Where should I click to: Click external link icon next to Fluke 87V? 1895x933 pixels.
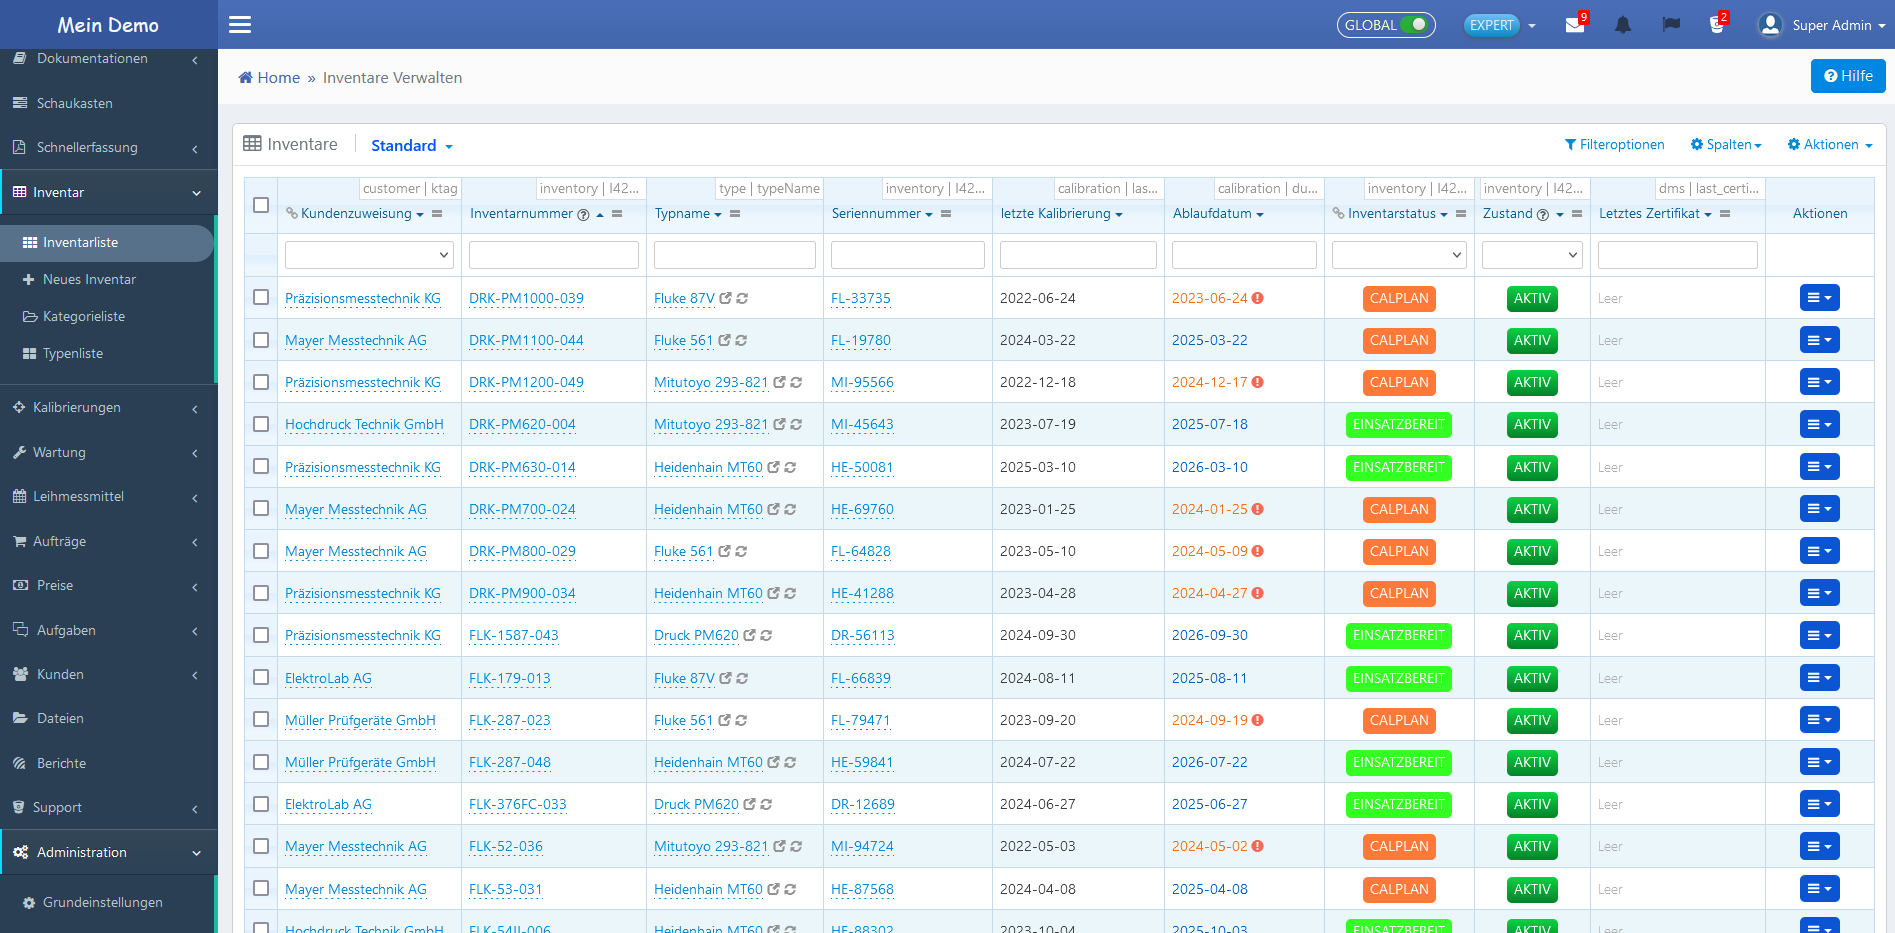726,298
